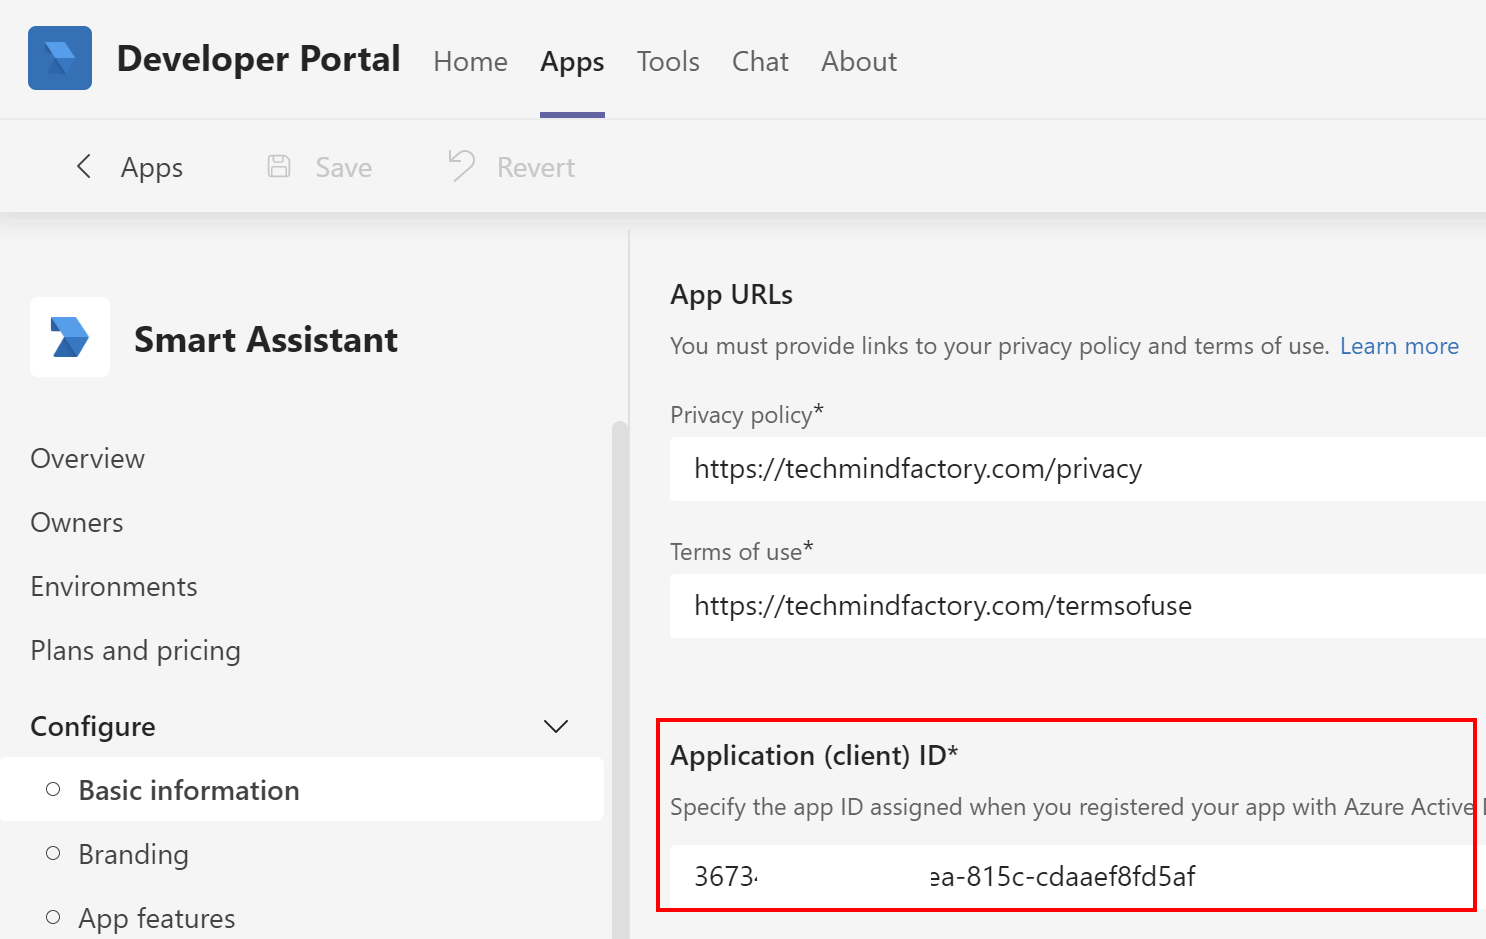Viewport: 1486px width, 939px height.
Task: Click the Terms of use URL field
Action: (x=1078, y=606)
